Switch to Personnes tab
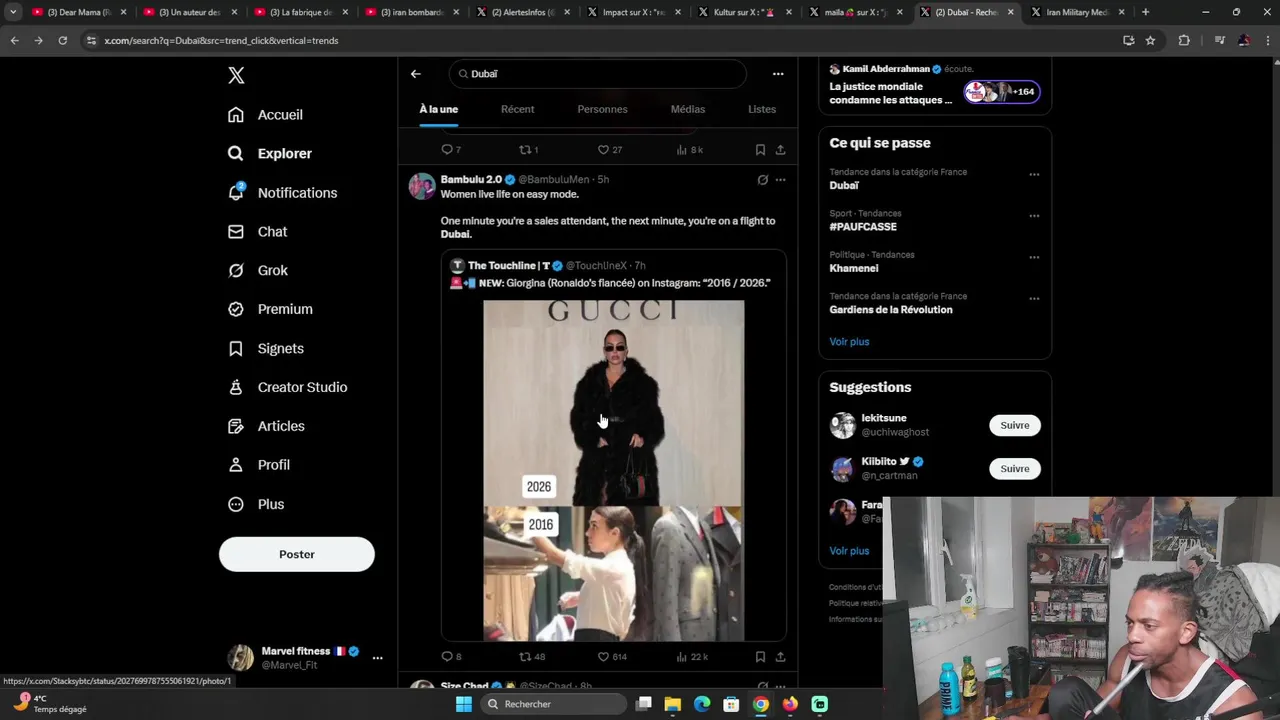Screen dimensions: 1280x720 click(x=602, y=109)
